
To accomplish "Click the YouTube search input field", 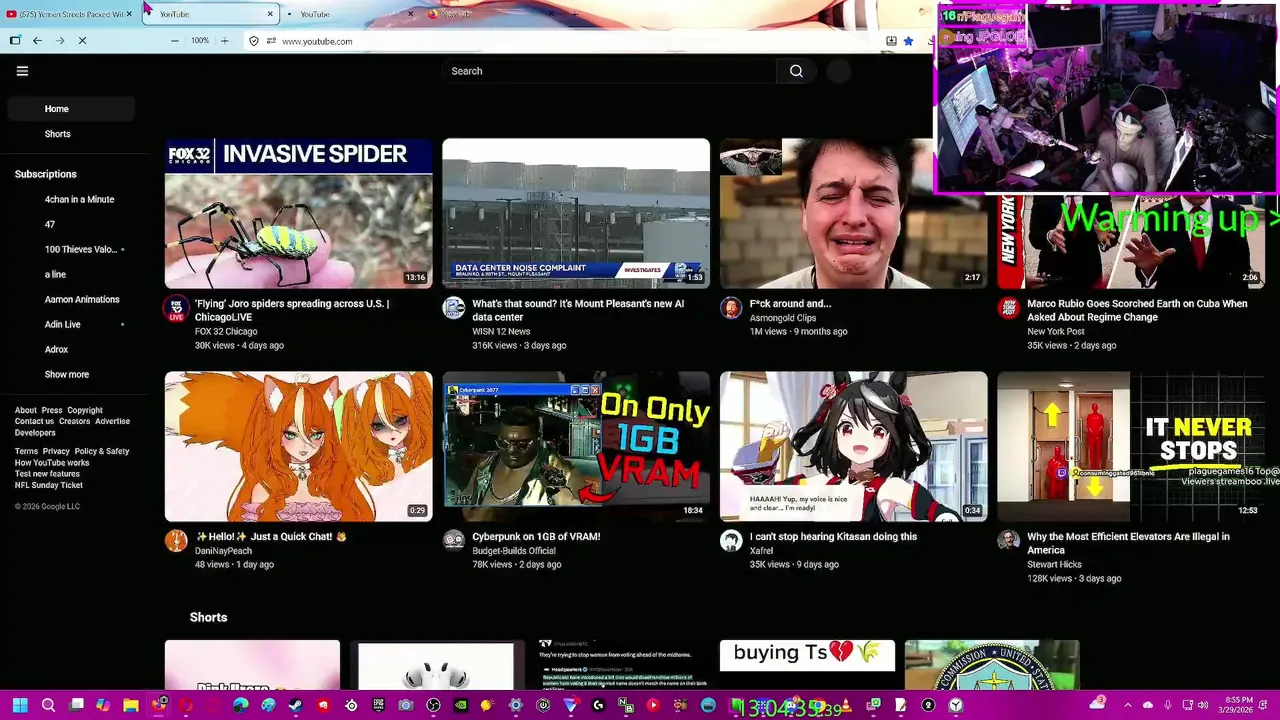I will 609,71.
